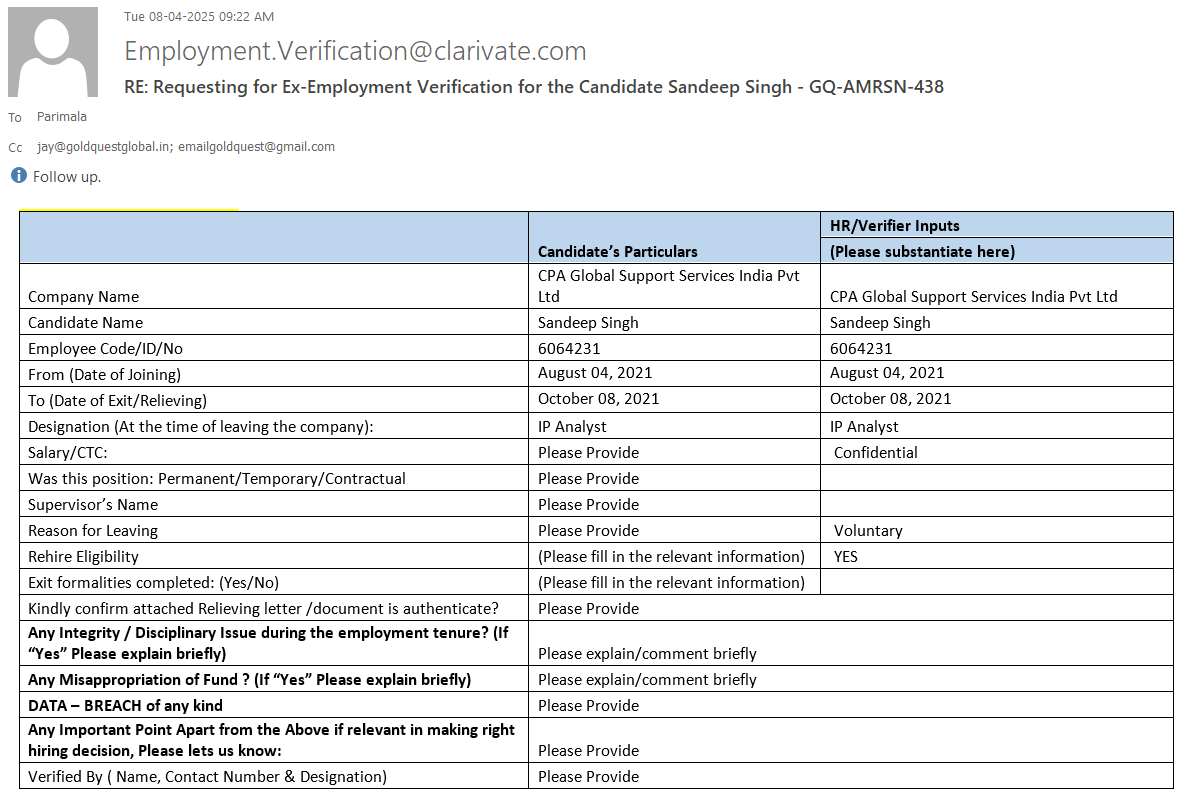Click Please Provide next to Verified By
Viewport: 1183px width, 797px height.
coord(588,777)
